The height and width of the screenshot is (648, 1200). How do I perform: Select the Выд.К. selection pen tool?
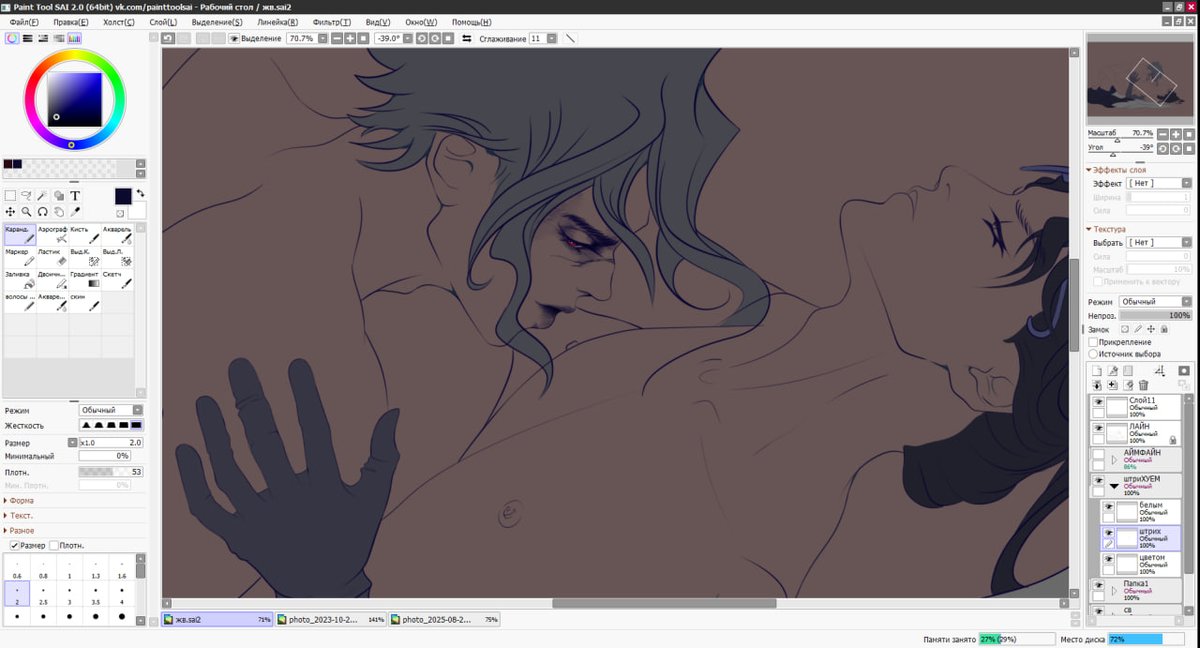[x=86, y=257]
